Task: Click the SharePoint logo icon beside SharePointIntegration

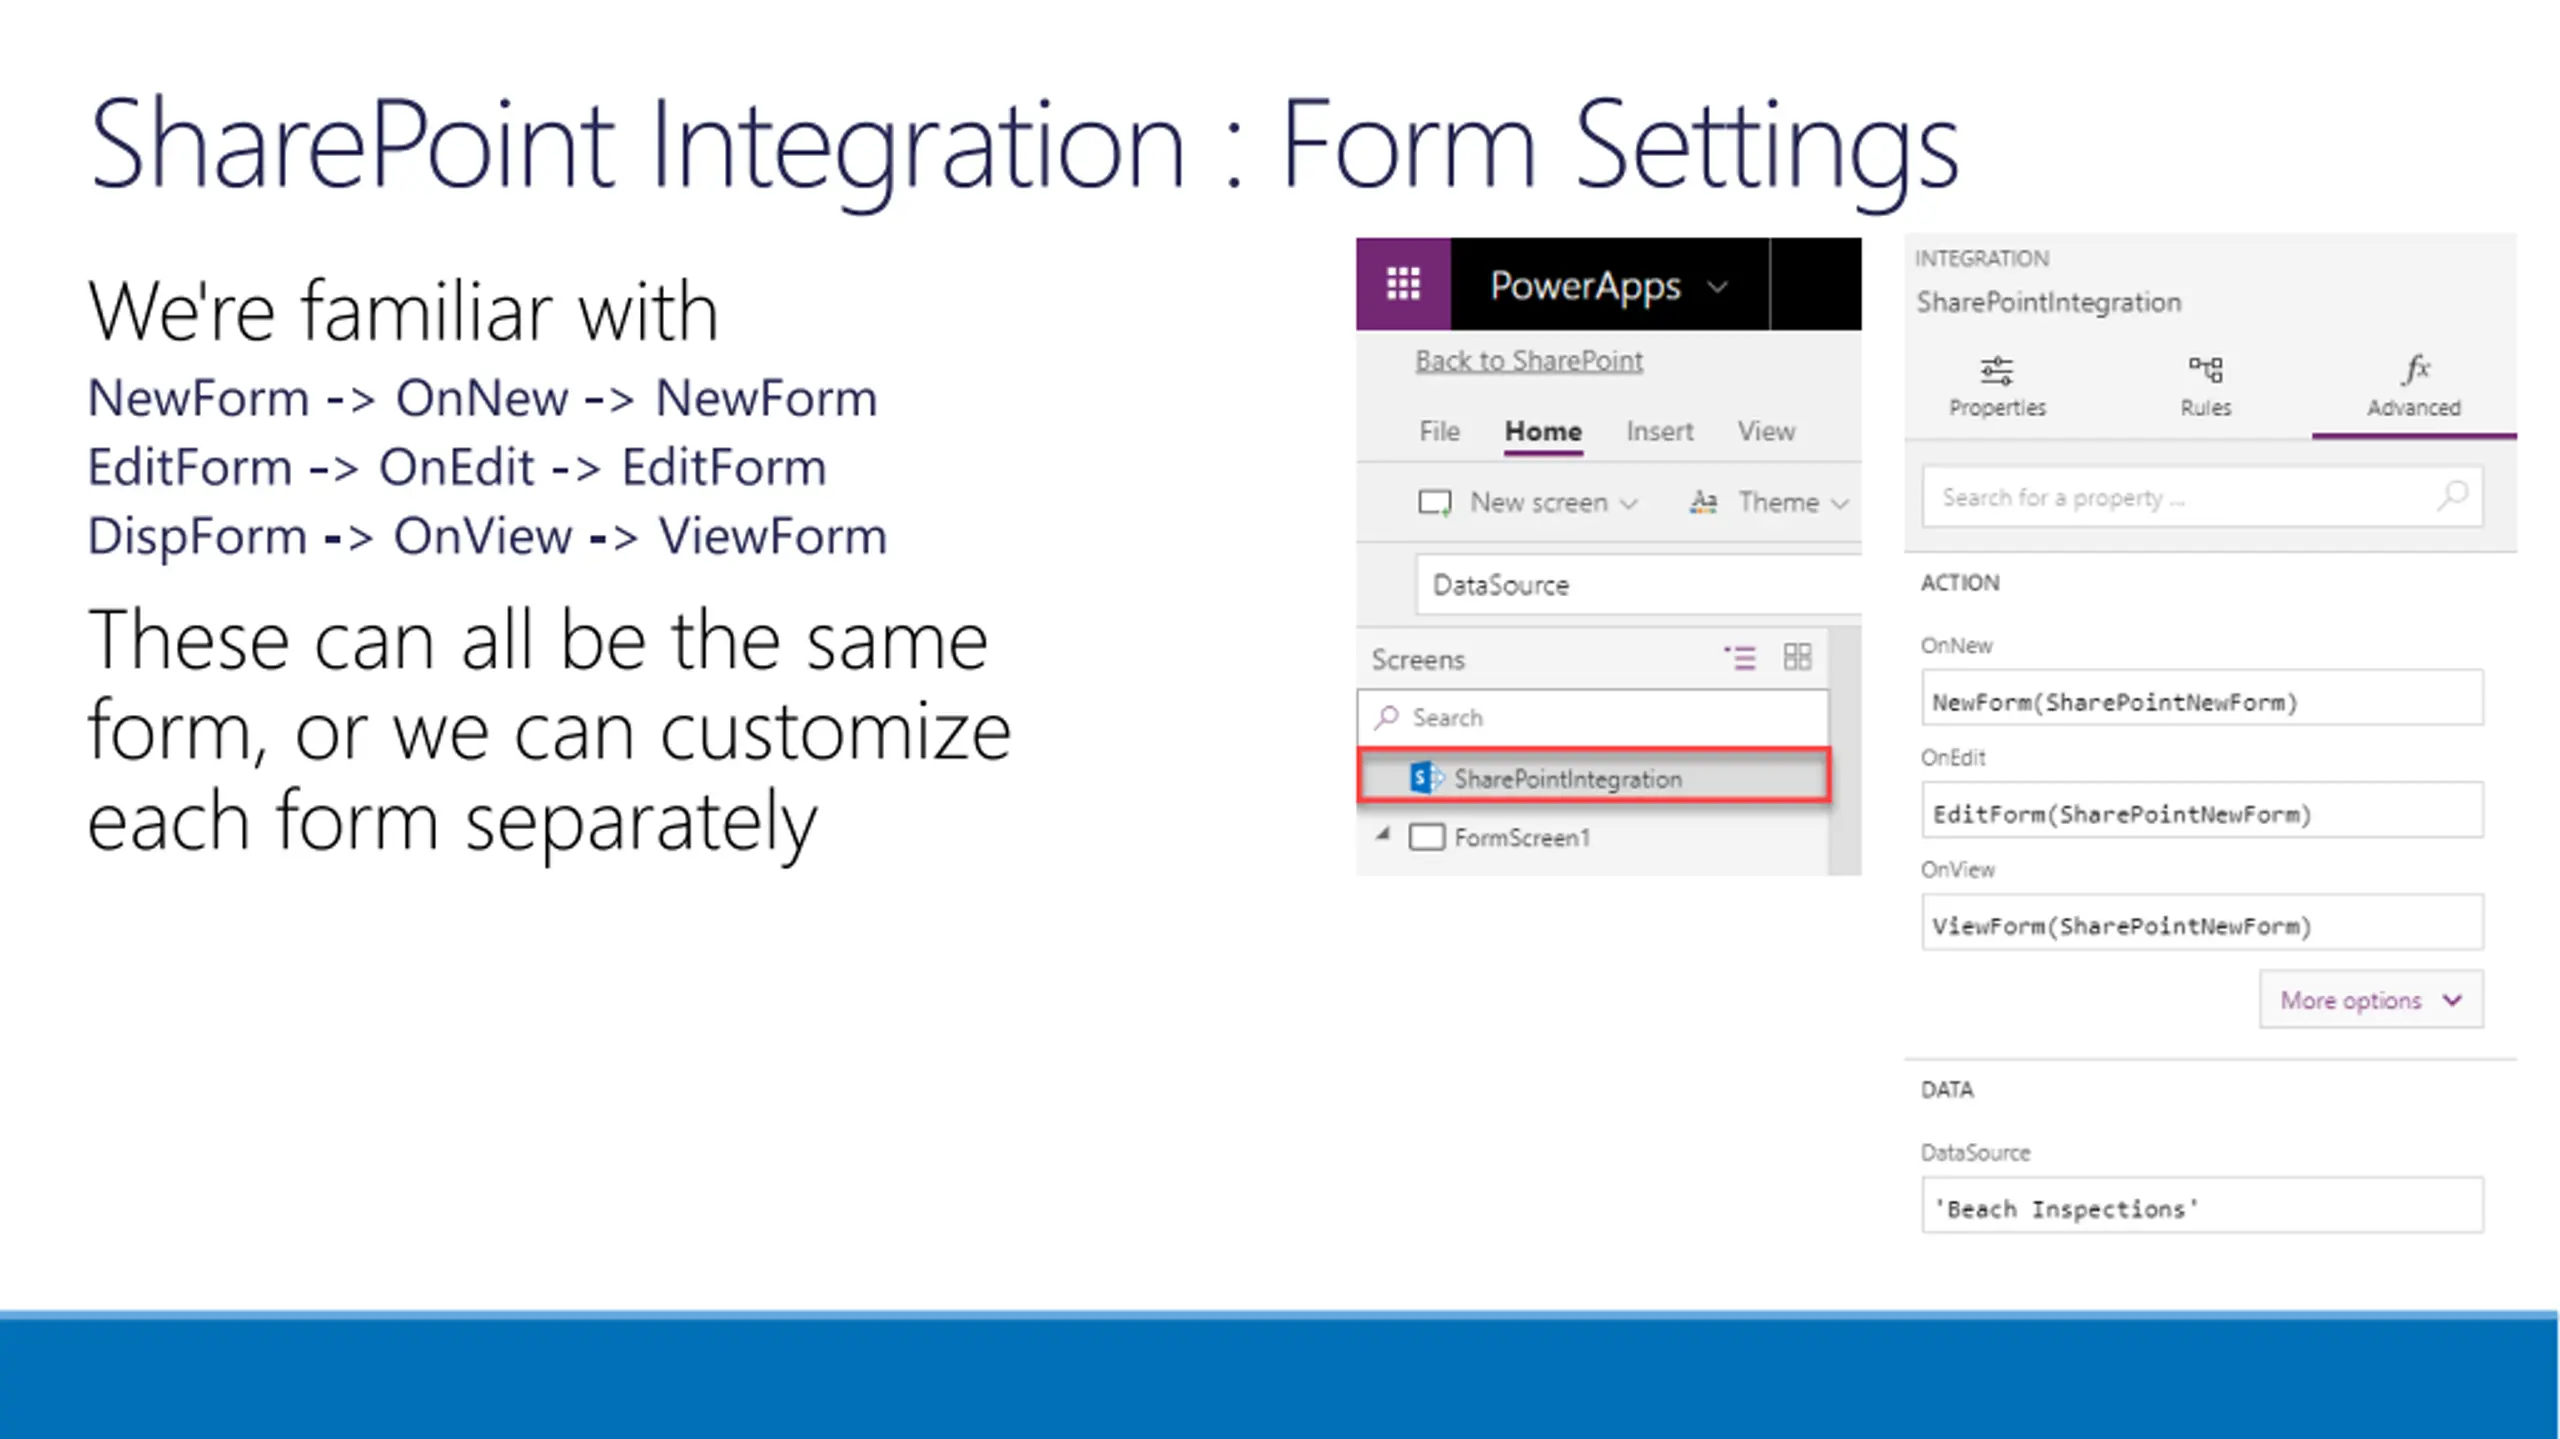Action: pyautogui.click(x=1425, y=777)
